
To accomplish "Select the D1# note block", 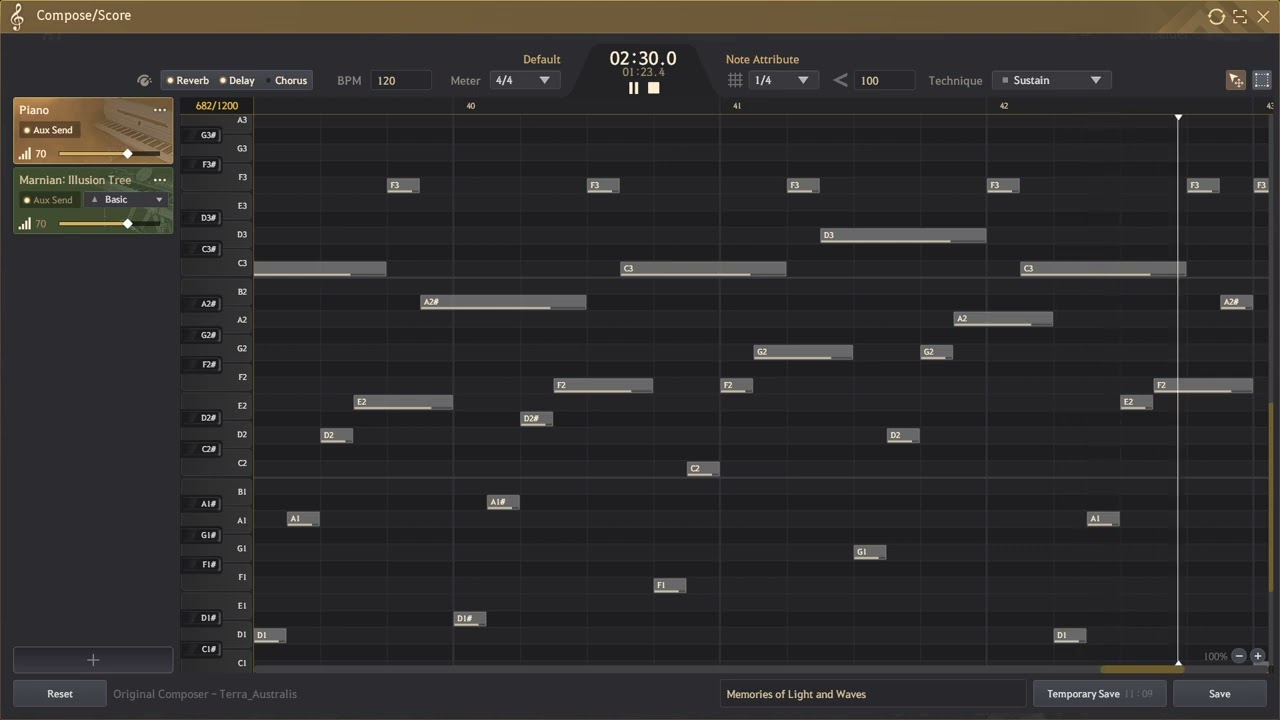I will (x=470, y=619).
